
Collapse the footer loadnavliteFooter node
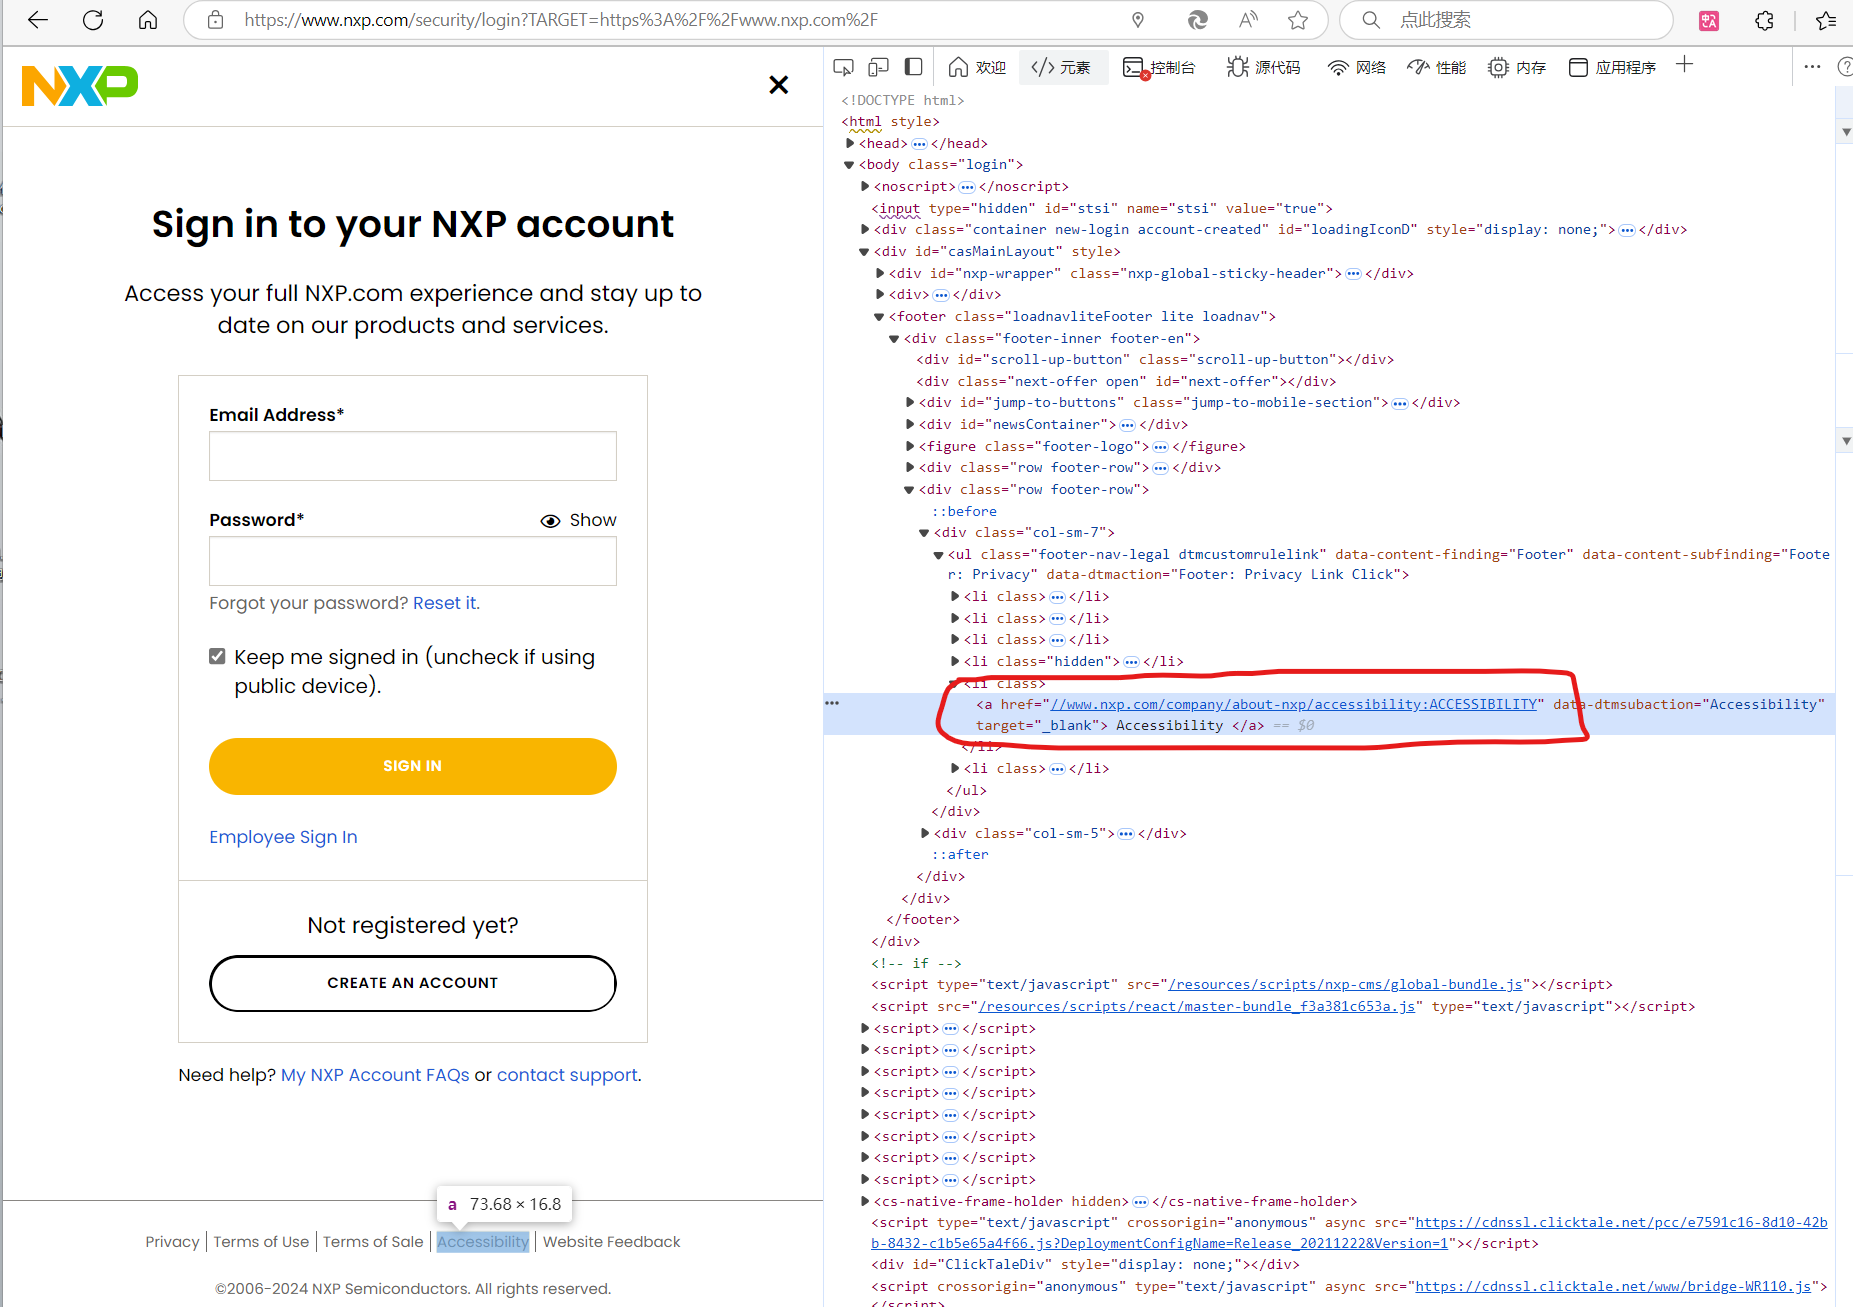879,317
